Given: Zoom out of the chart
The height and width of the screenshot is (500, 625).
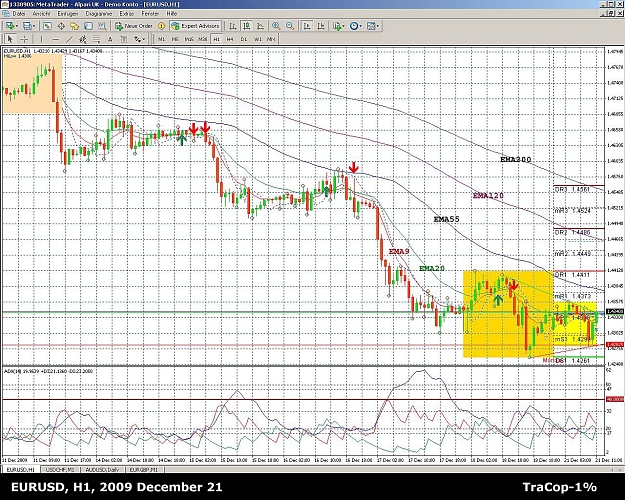Looking at the screenshot, I should 290,26.
